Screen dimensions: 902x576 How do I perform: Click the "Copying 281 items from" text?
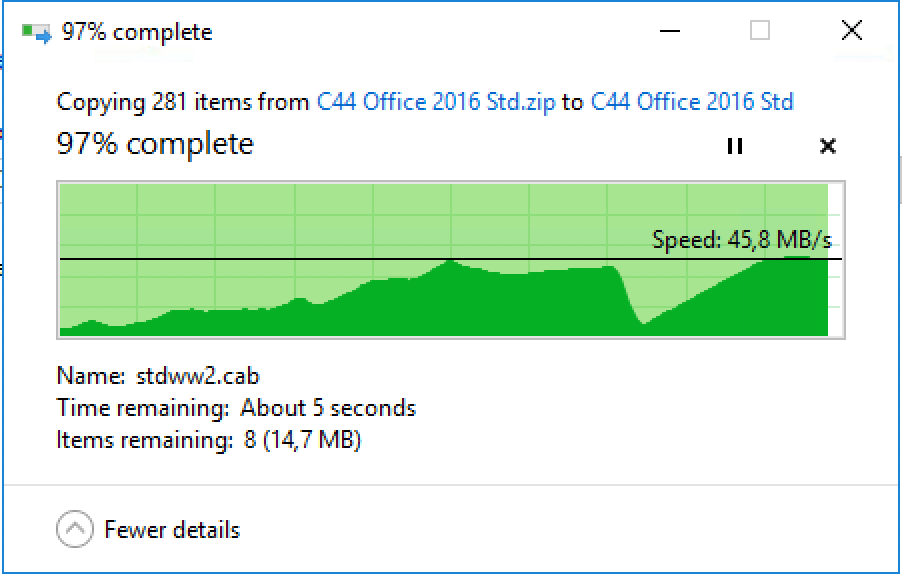click(x=183, y=102)
